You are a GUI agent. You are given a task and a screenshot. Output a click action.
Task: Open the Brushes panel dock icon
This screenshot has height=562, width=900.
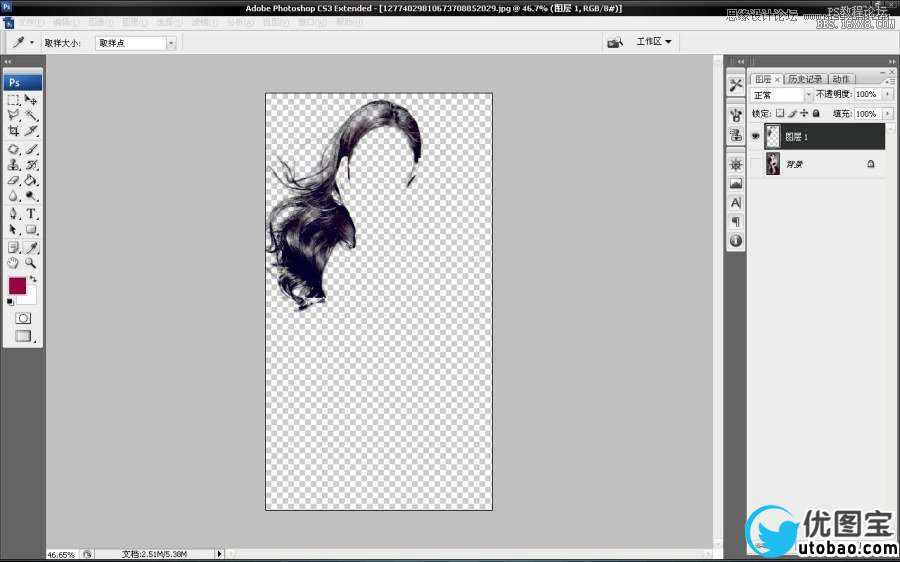click(736, 115)
